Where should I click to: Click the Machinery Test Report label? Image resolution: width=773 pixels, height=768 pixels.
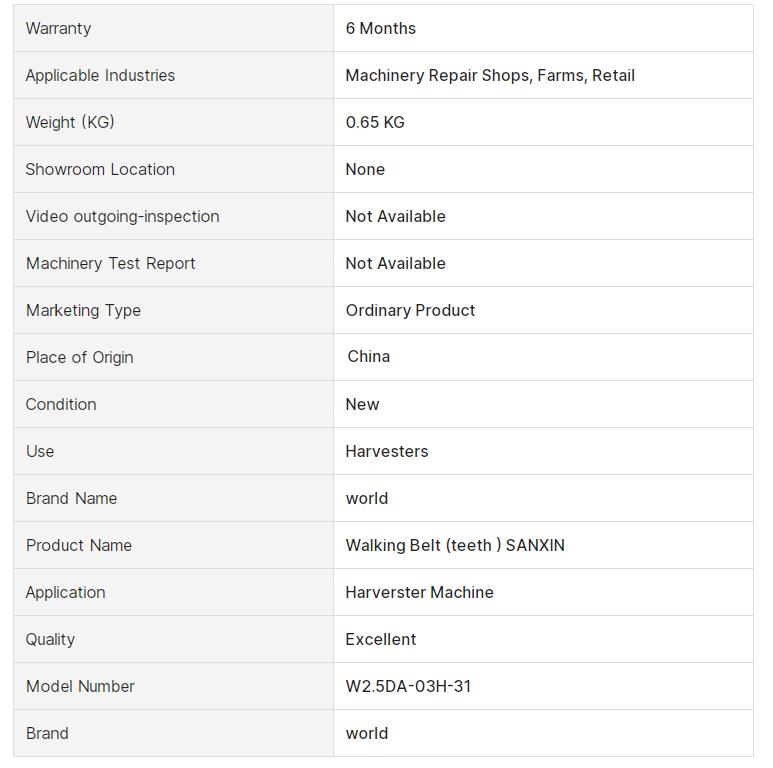pyautogui.click(x=110, y=263)
